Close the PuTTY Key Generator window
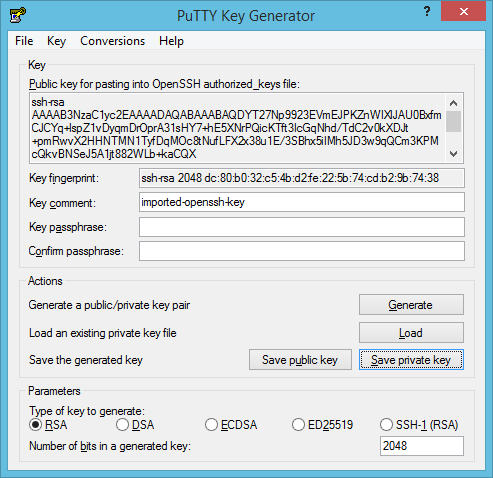Viewport: 493px width, 478px height. coord(463,12)
